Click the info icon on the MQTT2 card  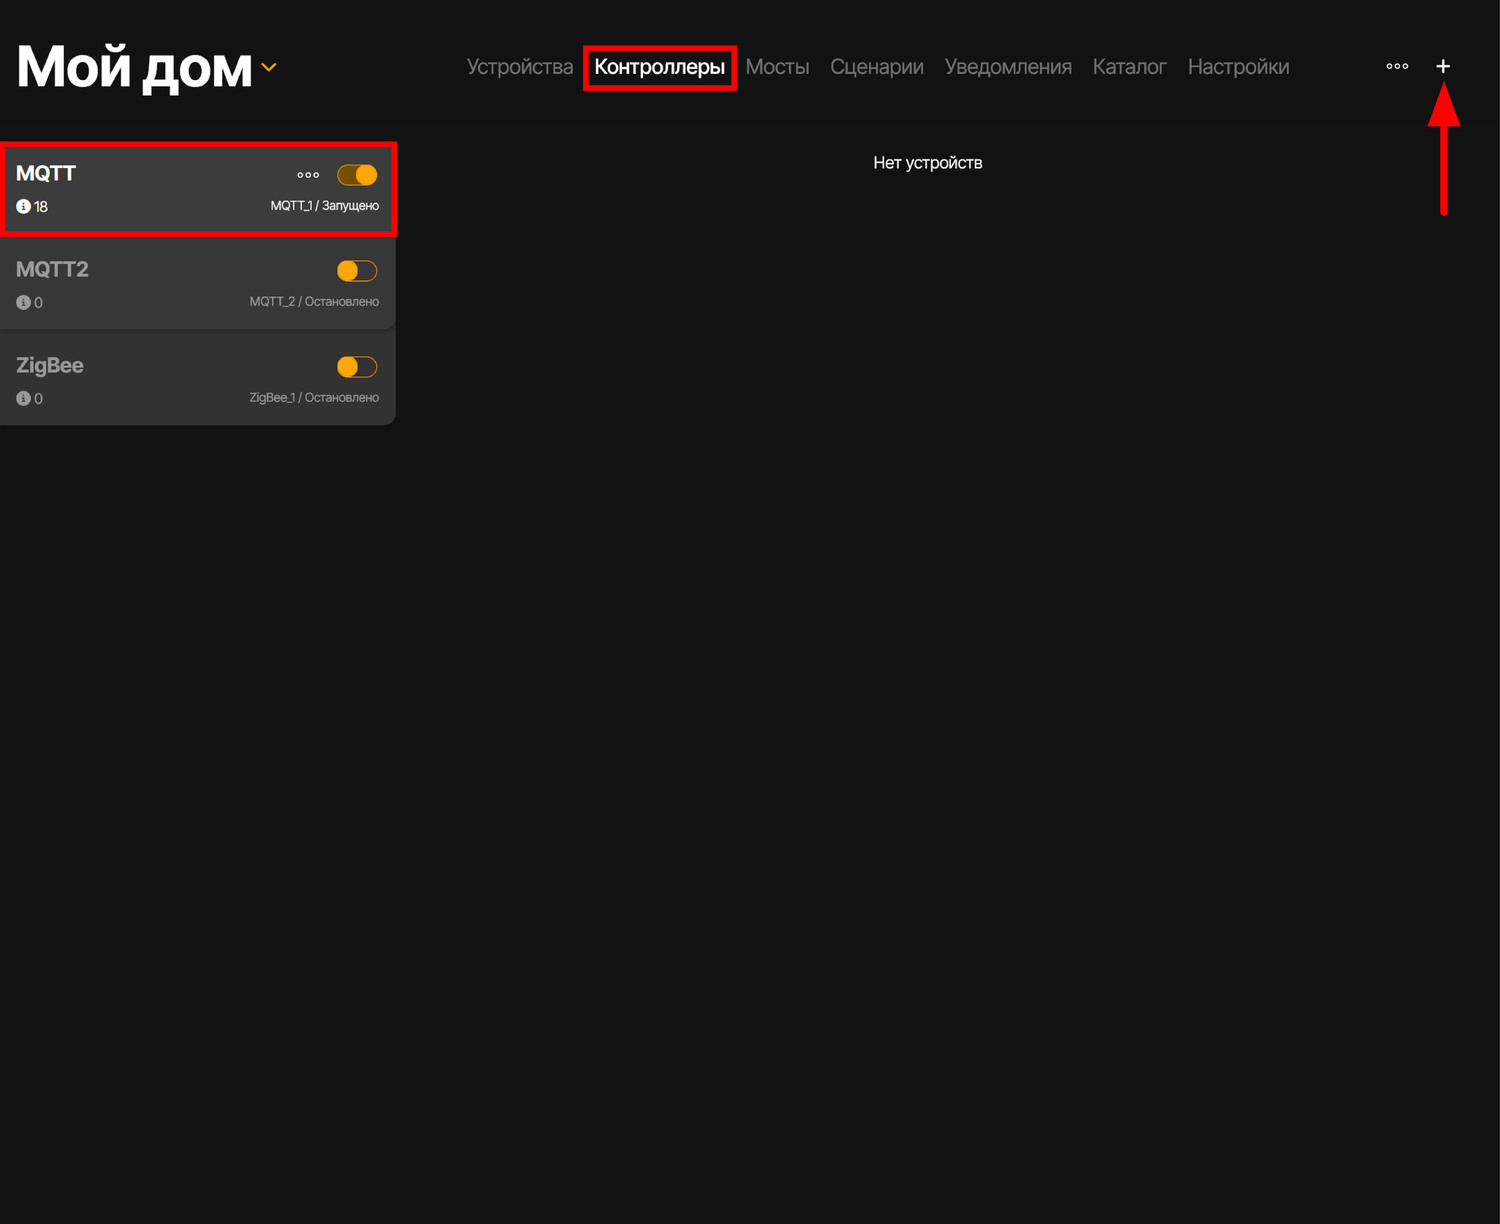[23, 303]
